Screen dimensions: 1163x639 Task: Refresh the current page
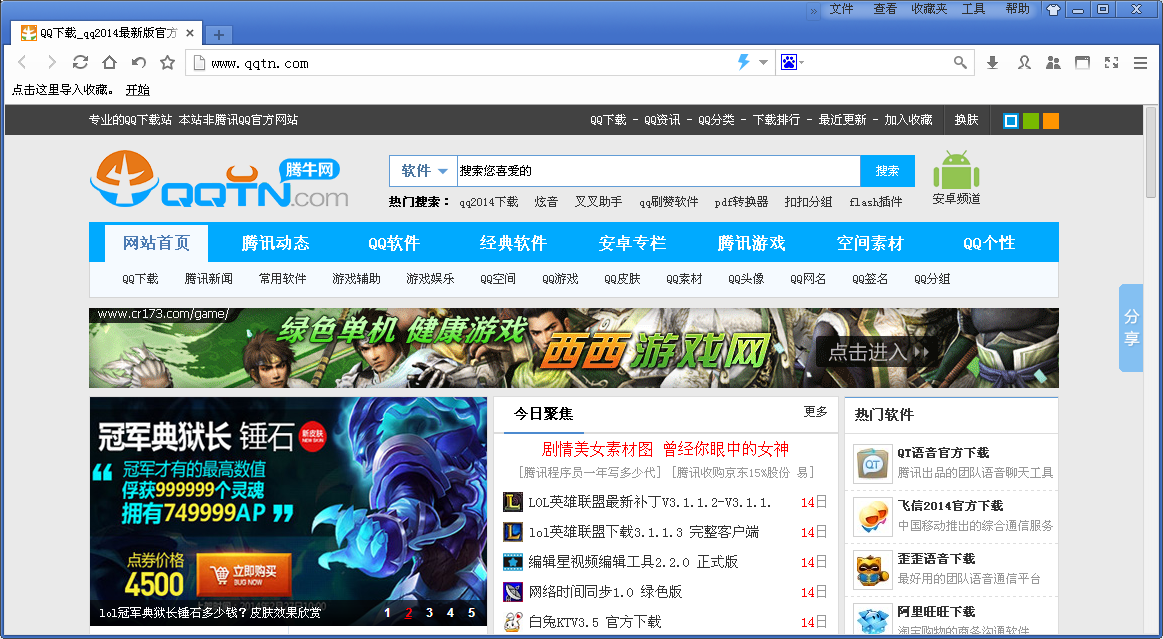(x=80, y=62)
